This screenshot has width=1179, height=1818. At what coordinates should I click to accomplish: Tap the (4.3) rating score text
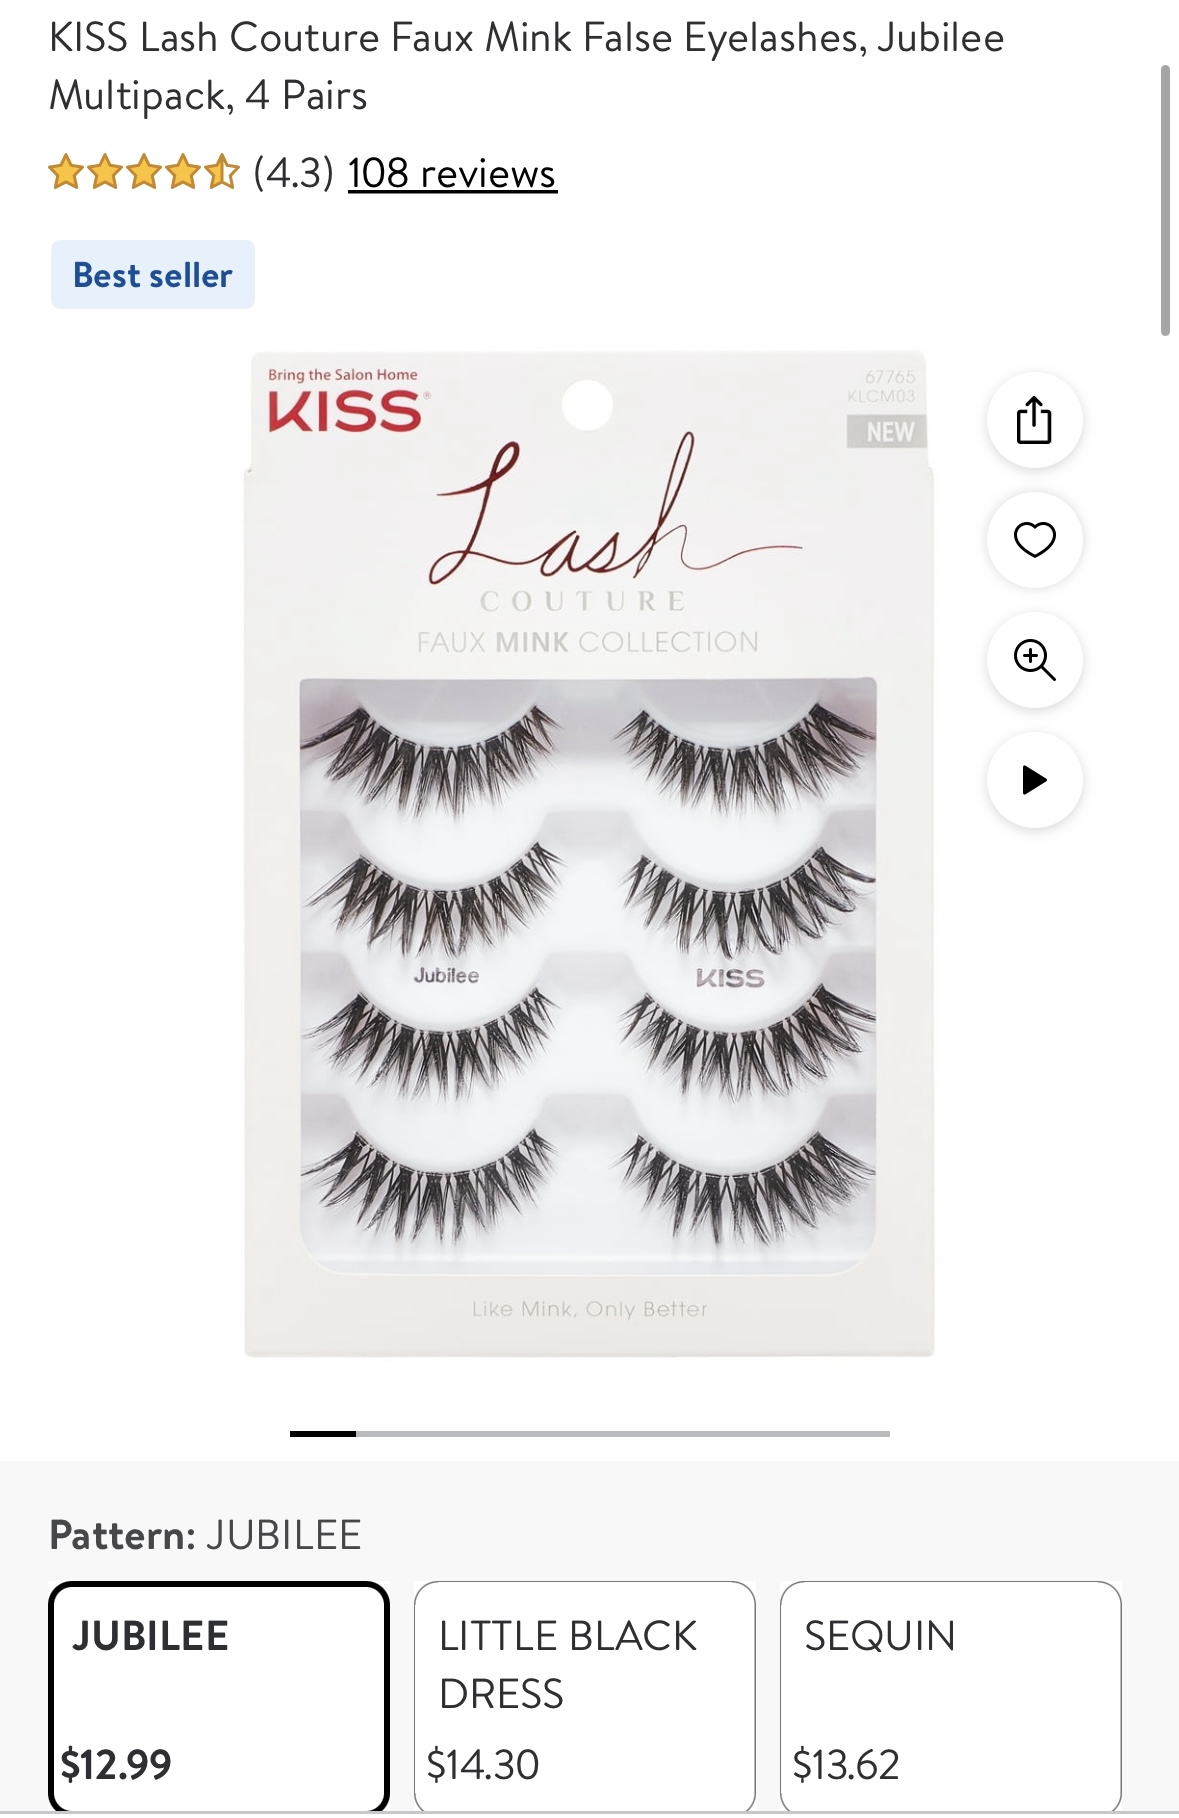pos(293,173)
